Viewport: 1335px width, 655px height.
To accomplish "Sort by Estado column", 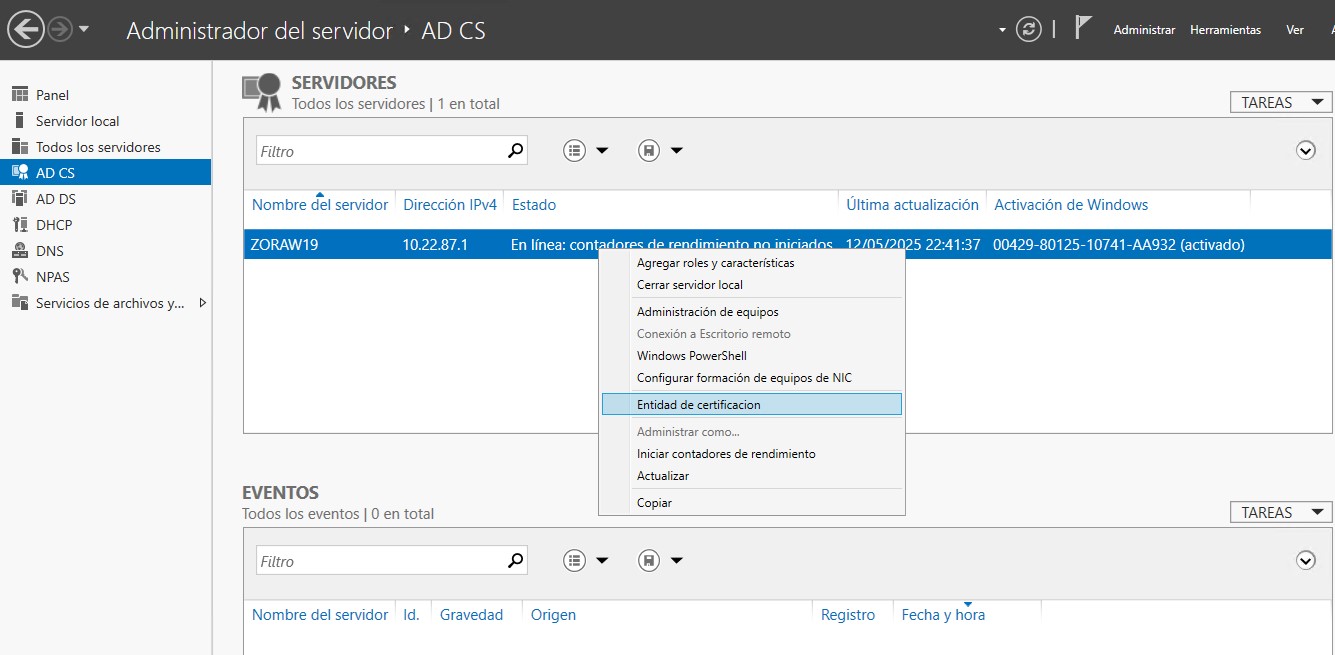I will [x=534, y=205].
